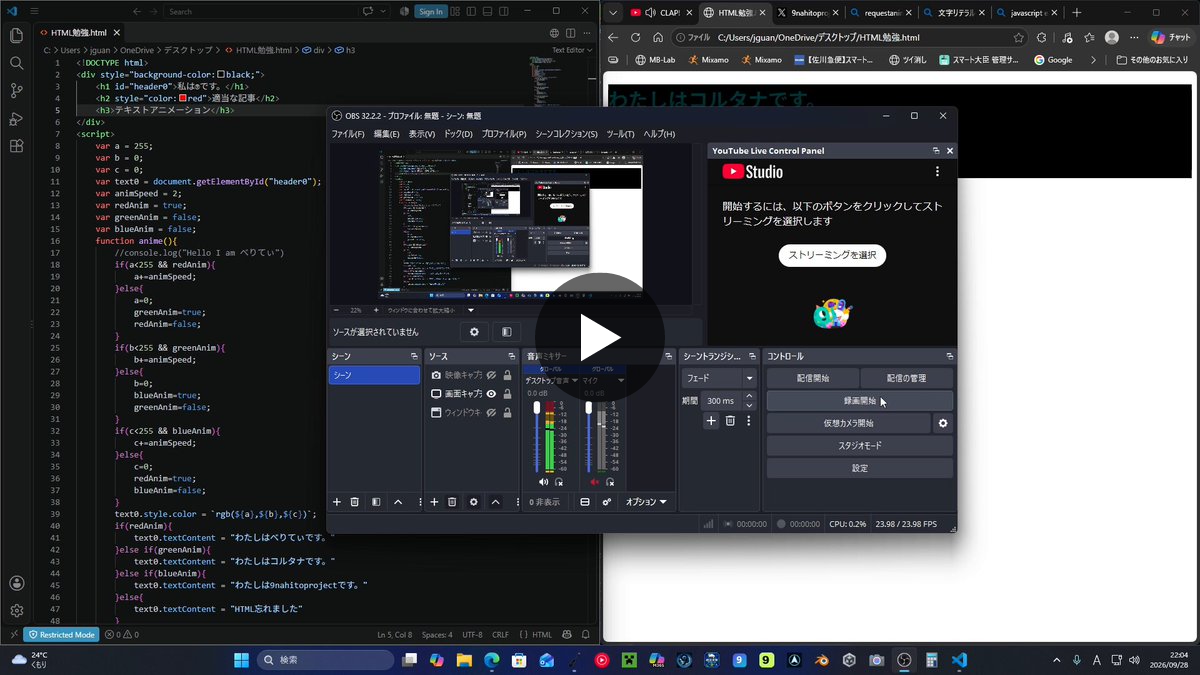Viewport: 1200px width, 675px height.
Task: Toggle lock on 映像キャプチャ source
Action: (x=508, y=375)
